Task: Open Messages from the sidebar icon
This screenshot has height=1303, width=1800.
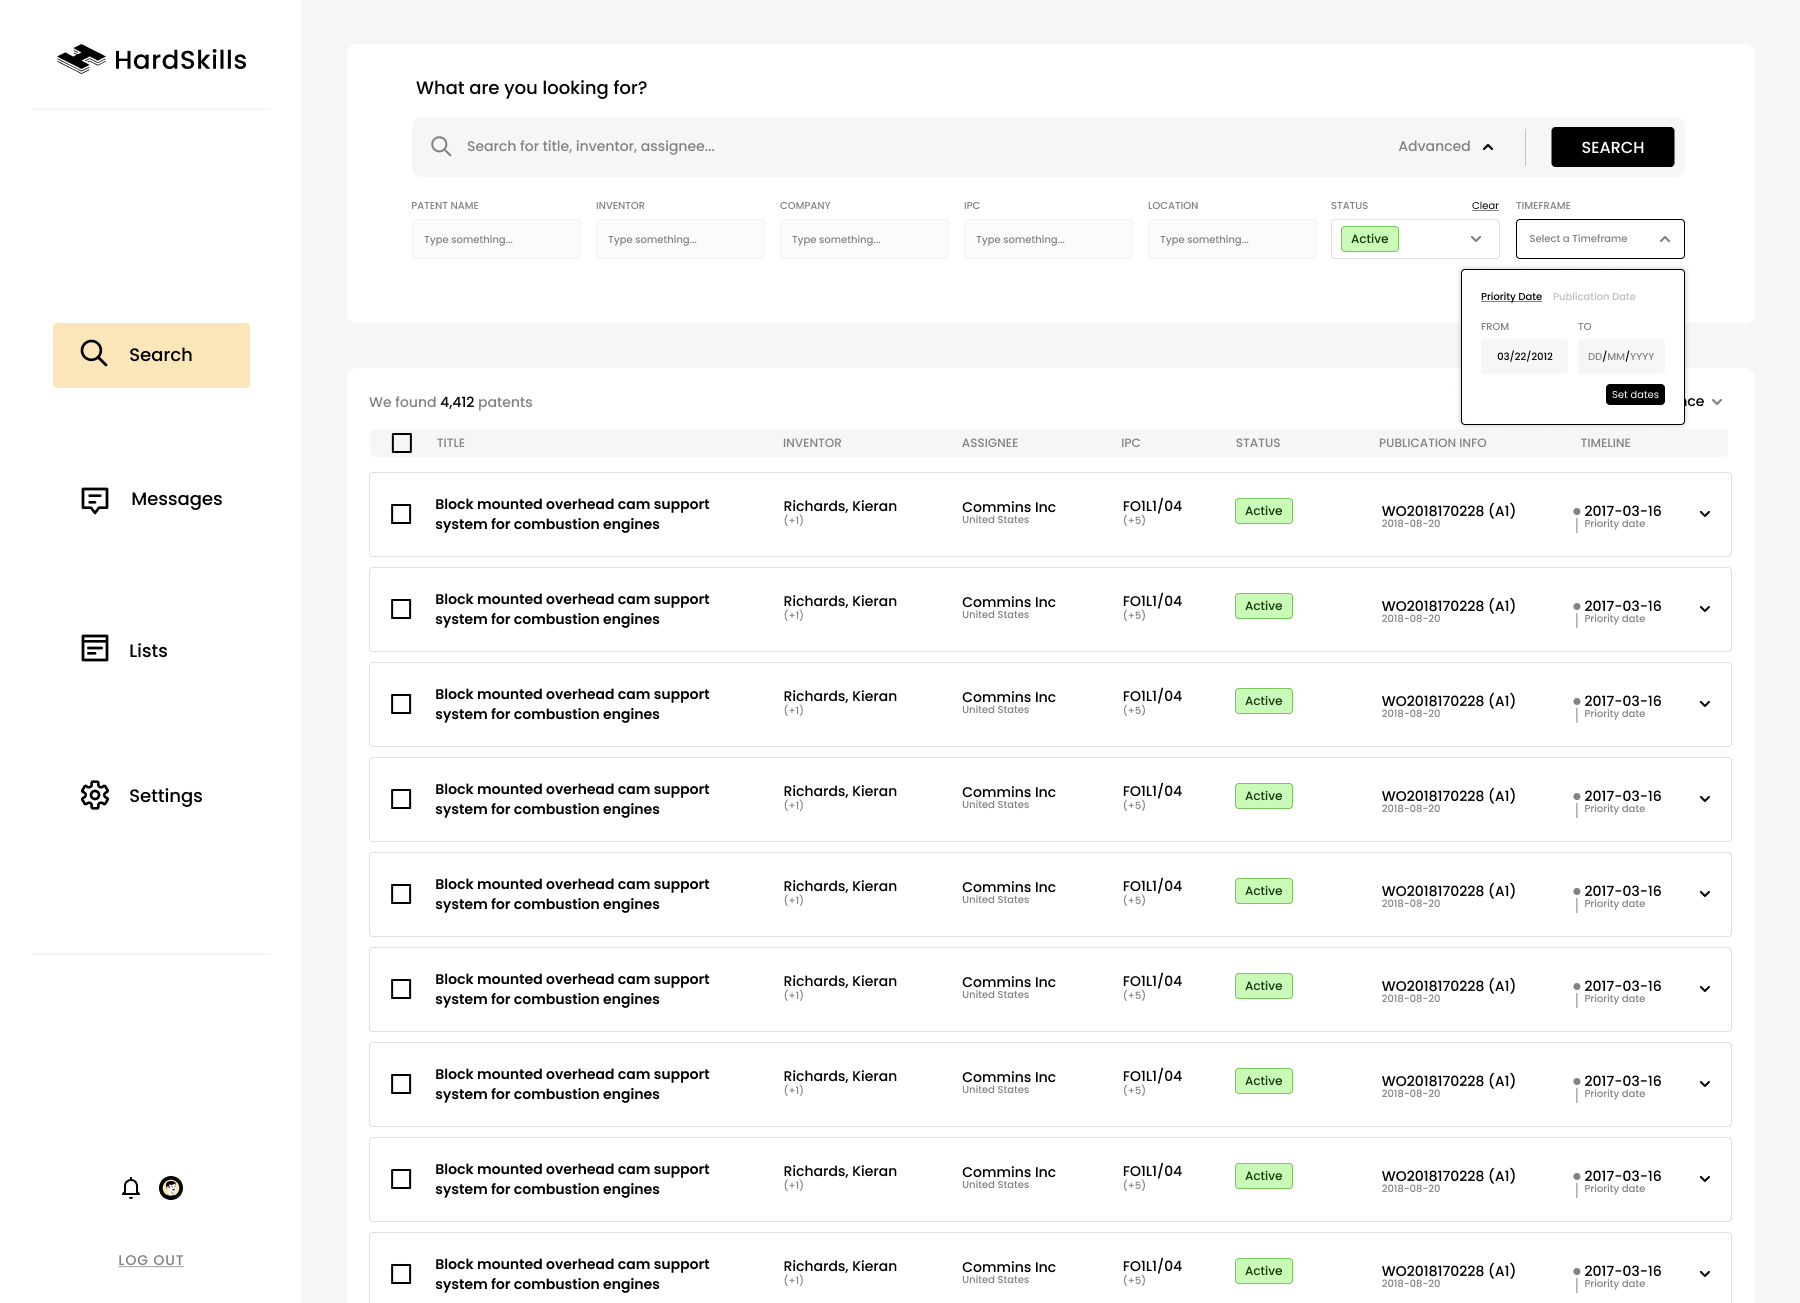Action: click(95, 499)
